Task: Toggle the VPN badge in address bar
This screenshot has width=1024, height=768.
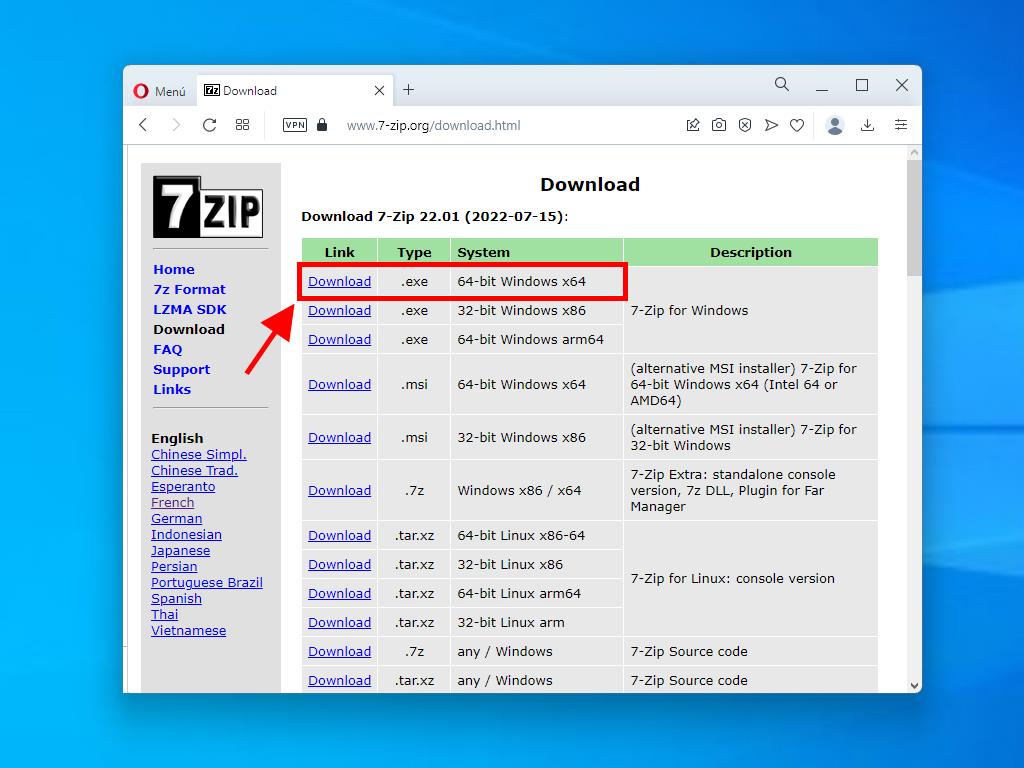Action: pyautogui.click(x=295, y=125)
